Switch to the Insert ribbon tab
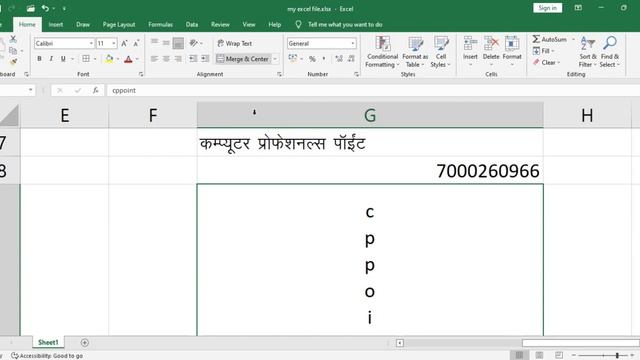640x360 pixels. click(x=56, y=24)
